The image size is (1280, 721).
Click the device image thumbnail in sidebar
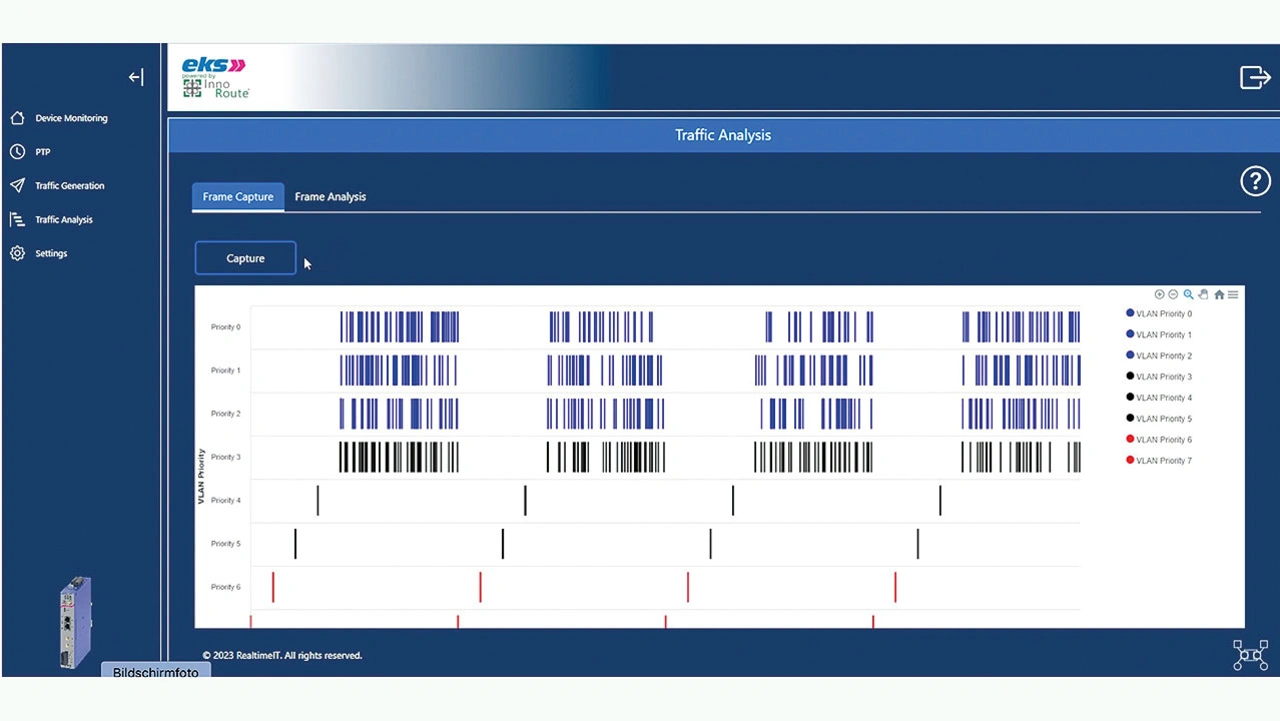tap(75, 621)
